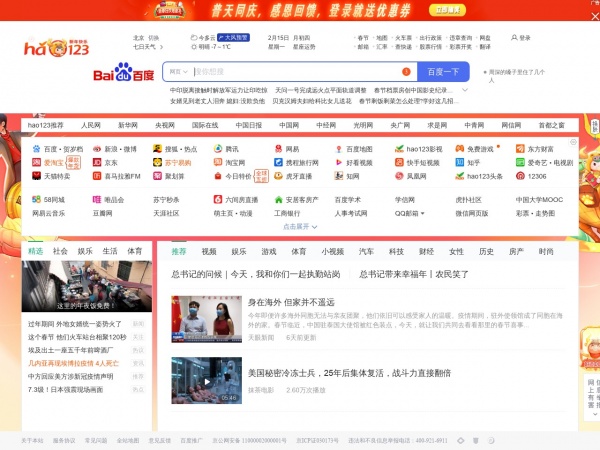The width and height of the screenshot is (600, 450).
Task: Click the 天猫特卖 cat icon
Action: point(36,176)
